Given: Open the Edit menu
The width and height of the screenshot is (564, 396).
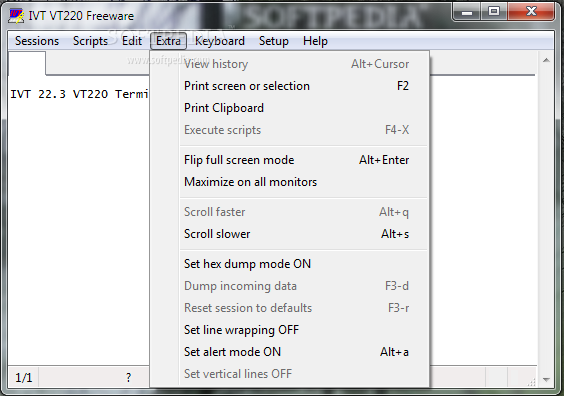Looking at the screenshot, I should (132, 41).
